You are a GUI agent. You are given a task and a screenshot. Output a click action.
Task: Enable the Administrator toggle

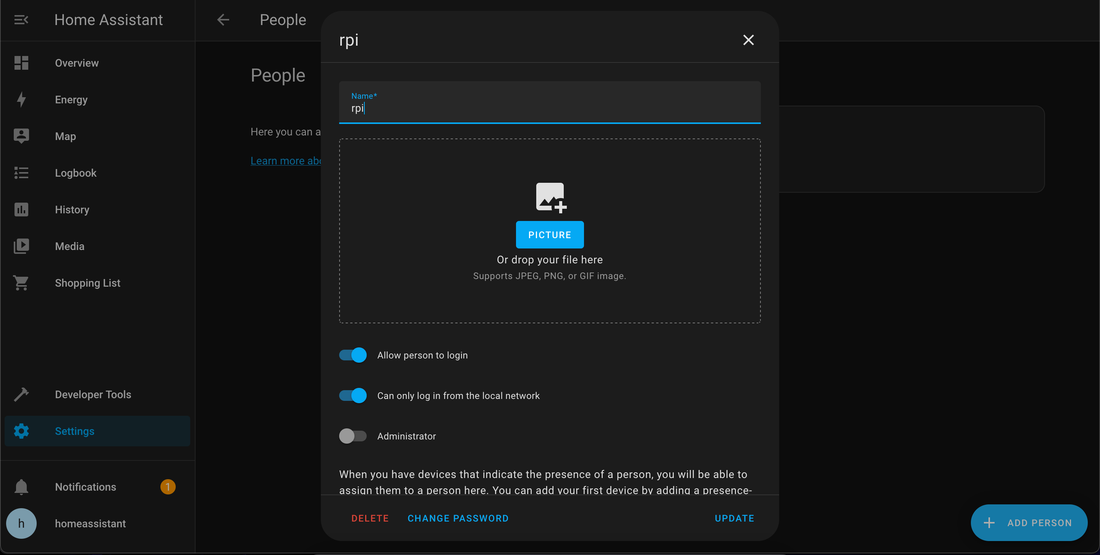tap(353, 436)
